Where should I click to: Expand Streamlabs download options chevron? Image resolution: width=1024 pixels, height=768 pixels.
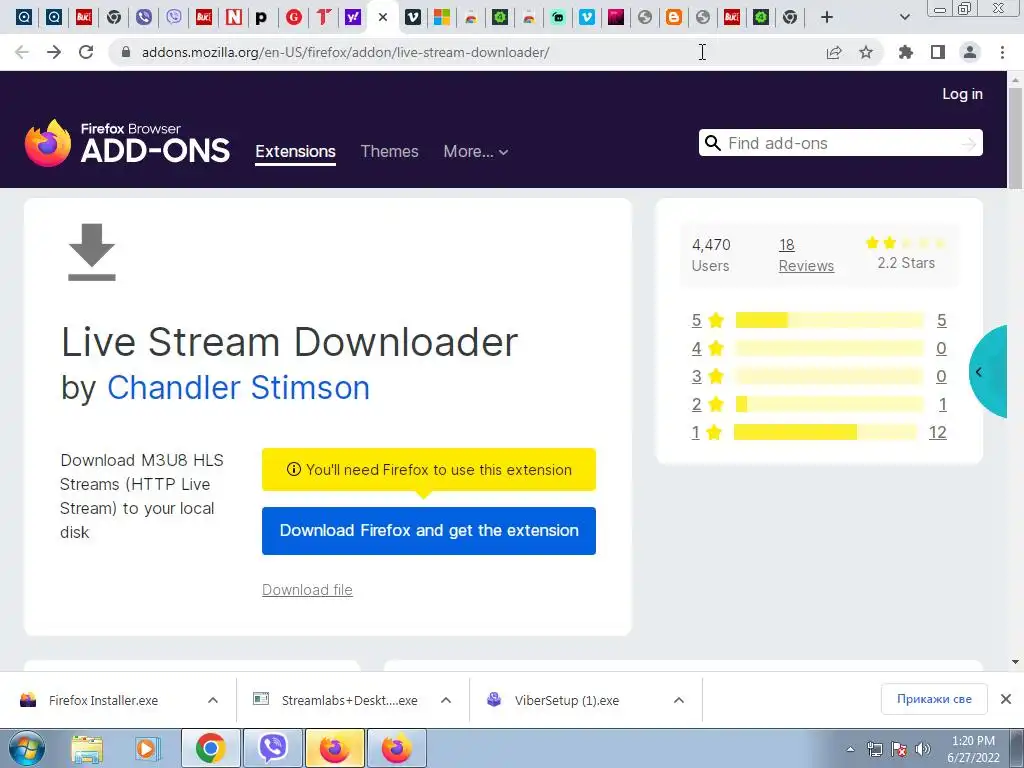(x=446, y=700)
